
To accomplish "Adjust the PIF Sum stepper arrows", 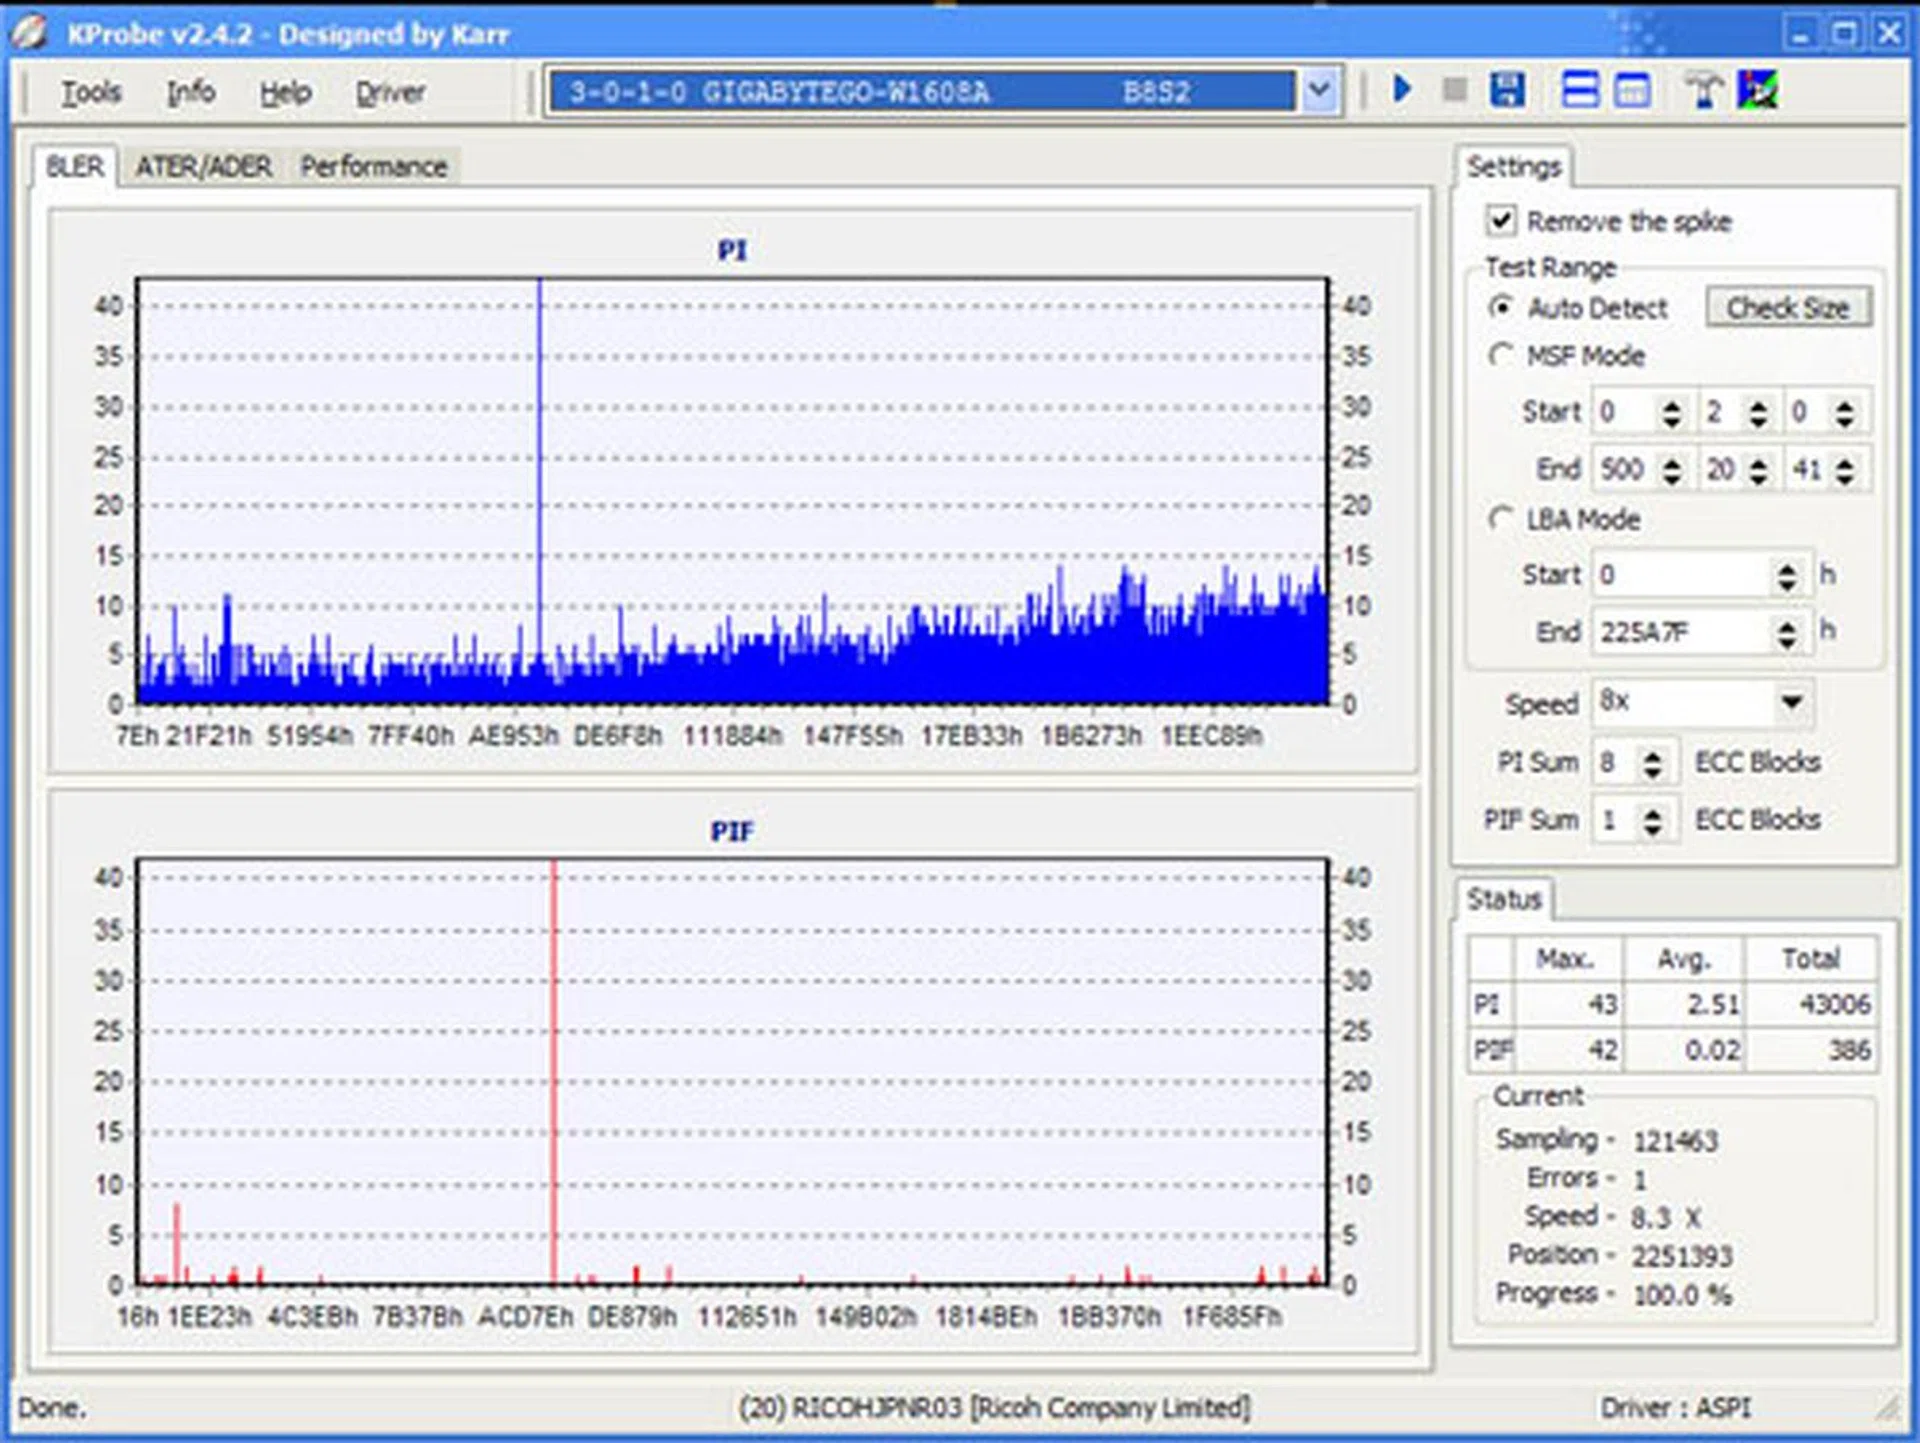I will click(1653, 821).
